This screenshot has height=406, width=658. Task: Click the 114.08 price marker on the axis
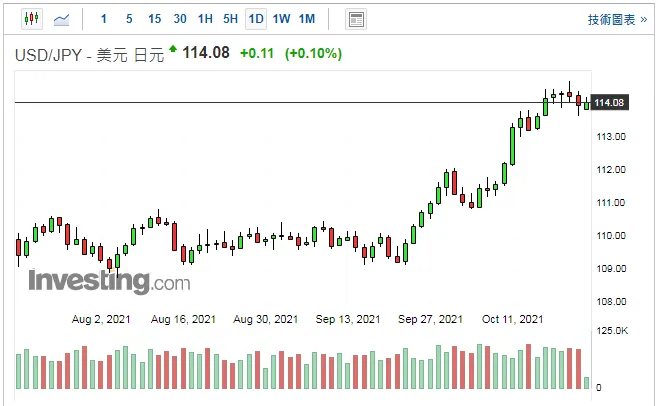point(610,102)
